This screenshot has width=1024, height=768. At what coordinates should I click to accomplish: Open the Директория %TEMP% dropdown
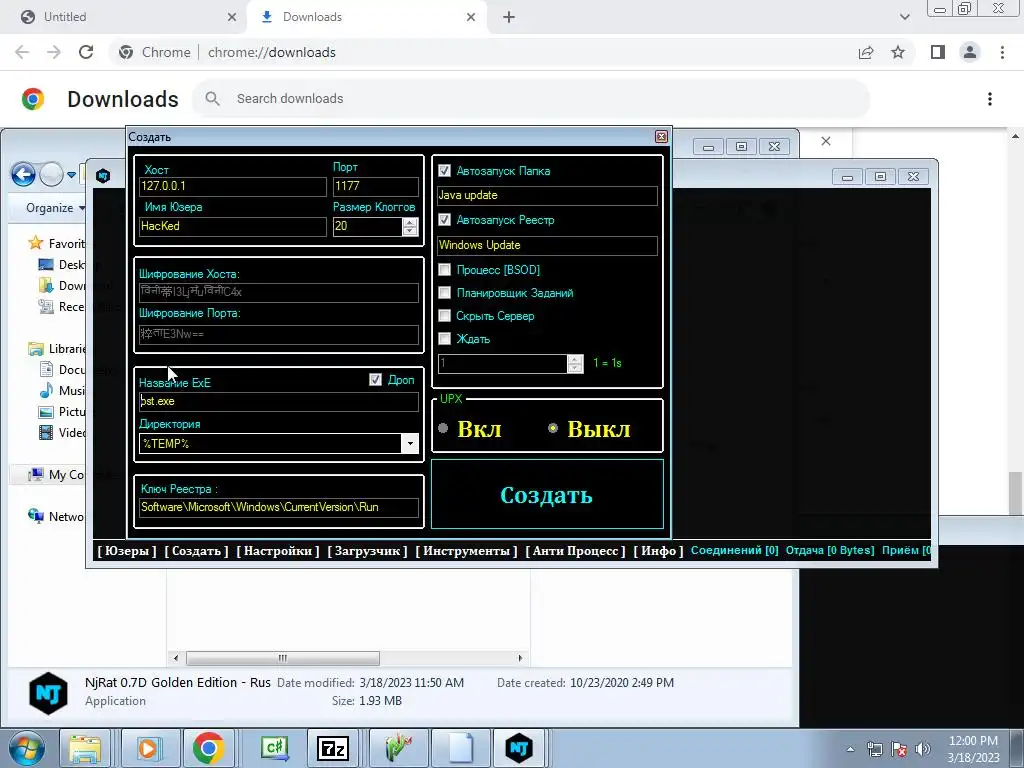(x=409, y=443)
